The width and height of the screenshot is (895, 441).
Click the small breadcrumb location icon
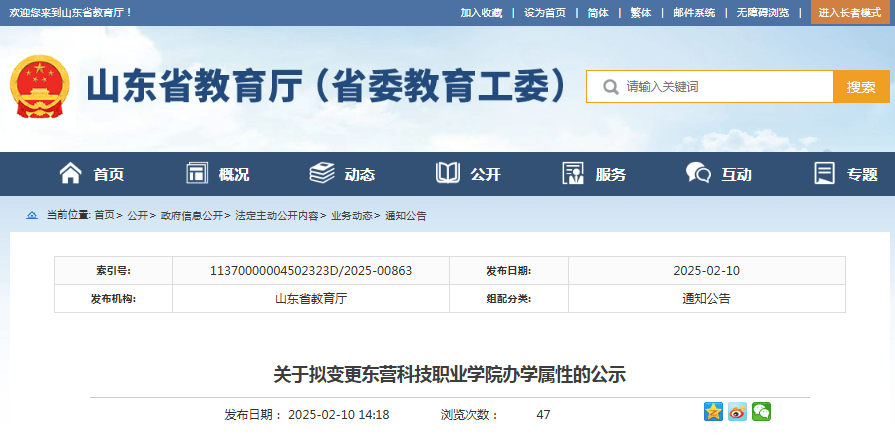32,216
